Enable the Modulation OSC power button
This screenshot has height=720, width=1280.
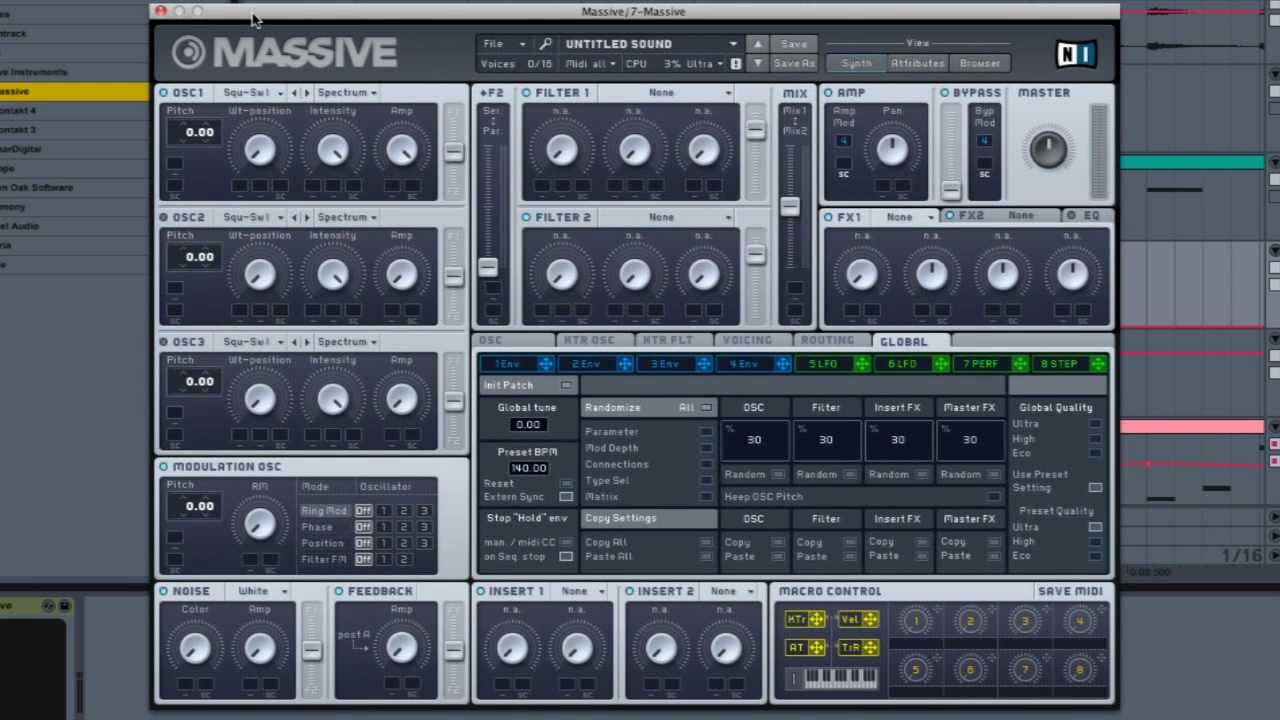164,467
